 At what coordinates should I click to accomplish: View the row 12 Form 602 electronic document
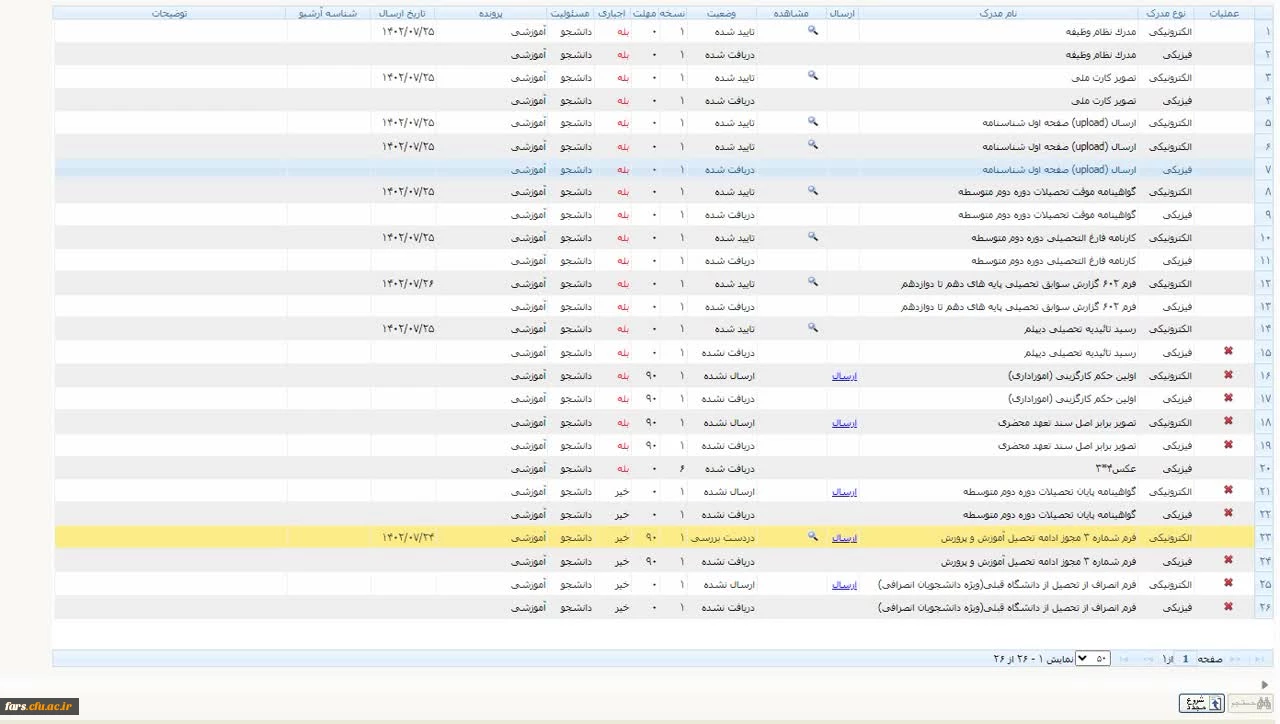click(x=813, y=283)
